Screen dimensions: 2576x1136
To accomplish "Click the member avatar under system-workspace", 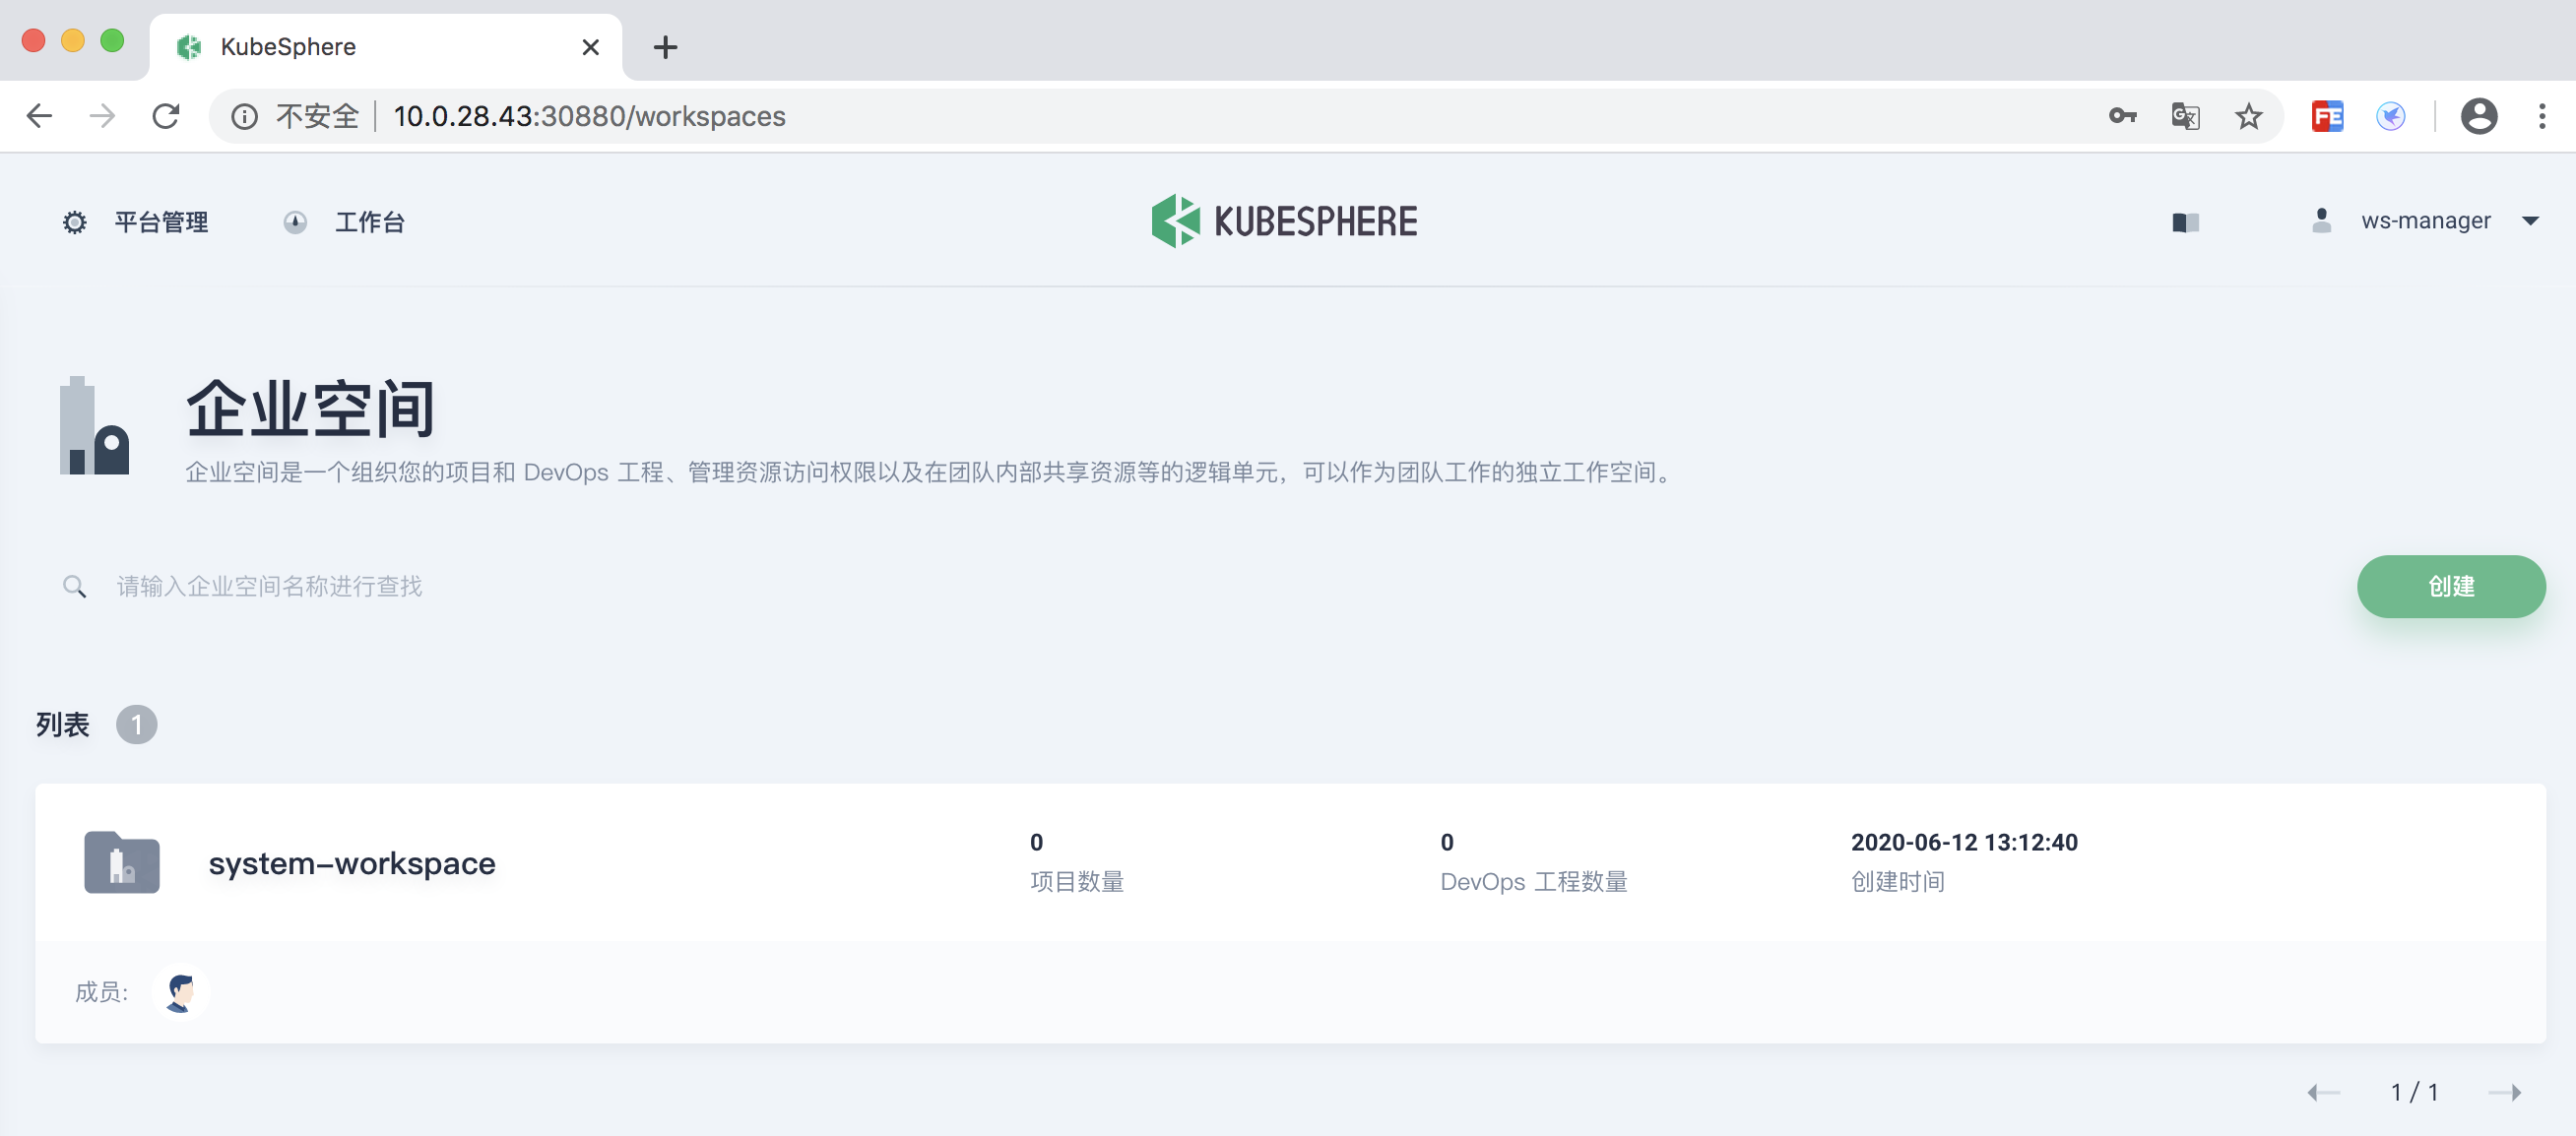I will point(181,991).
